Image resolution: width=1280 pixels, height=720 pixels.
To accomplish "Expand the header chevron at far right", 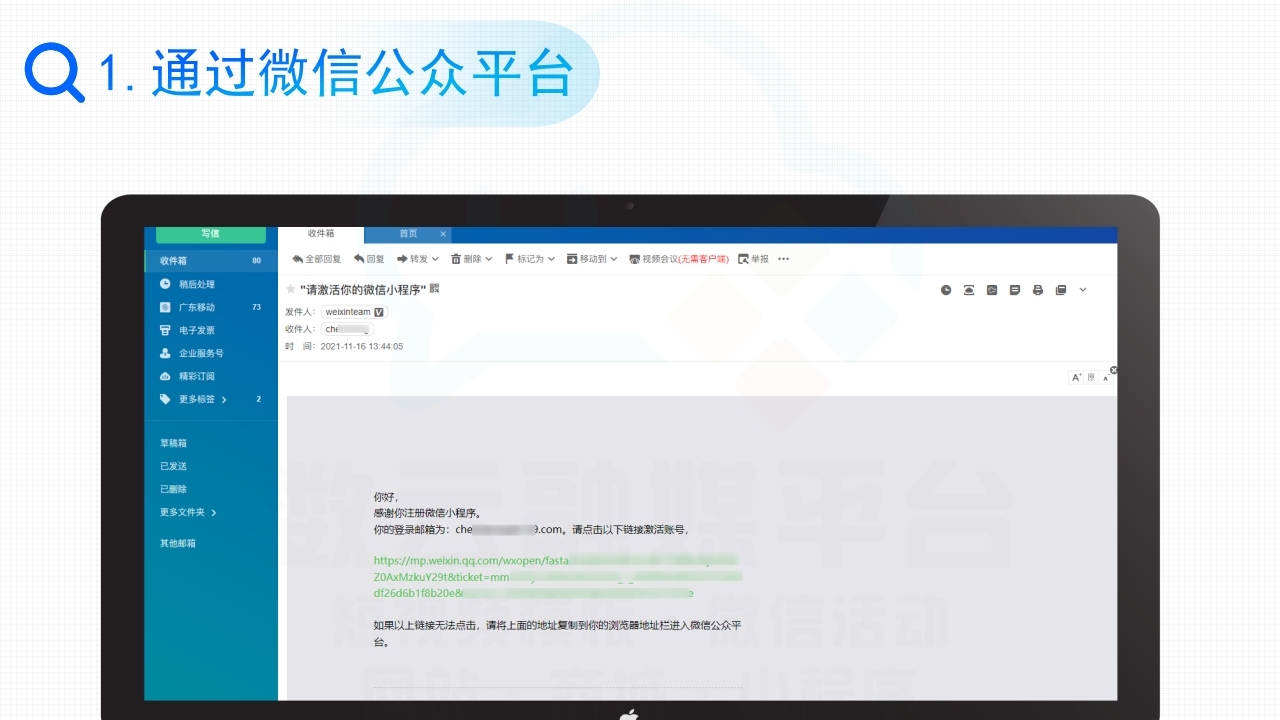I will point(1083,290).
